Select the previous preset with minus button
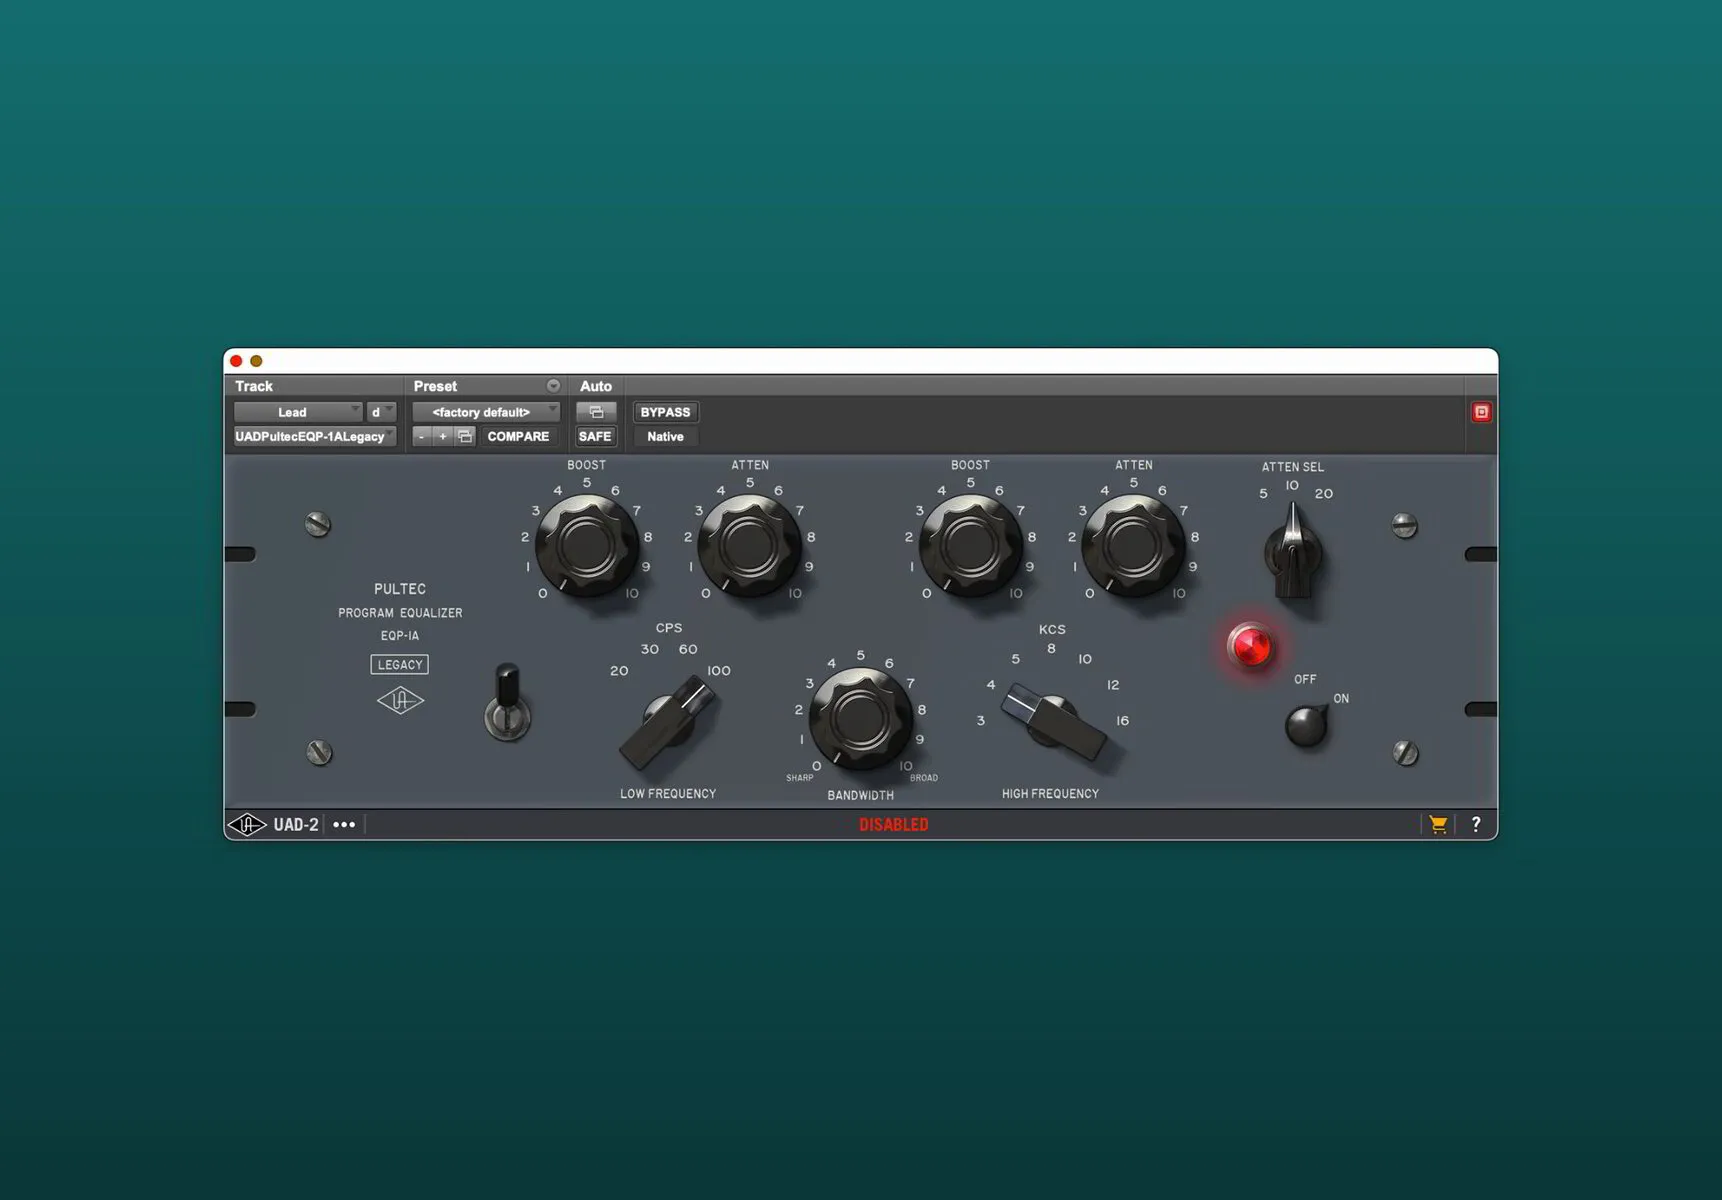This screenshot has height=1200, width=1722. click(x=422, y=436)
